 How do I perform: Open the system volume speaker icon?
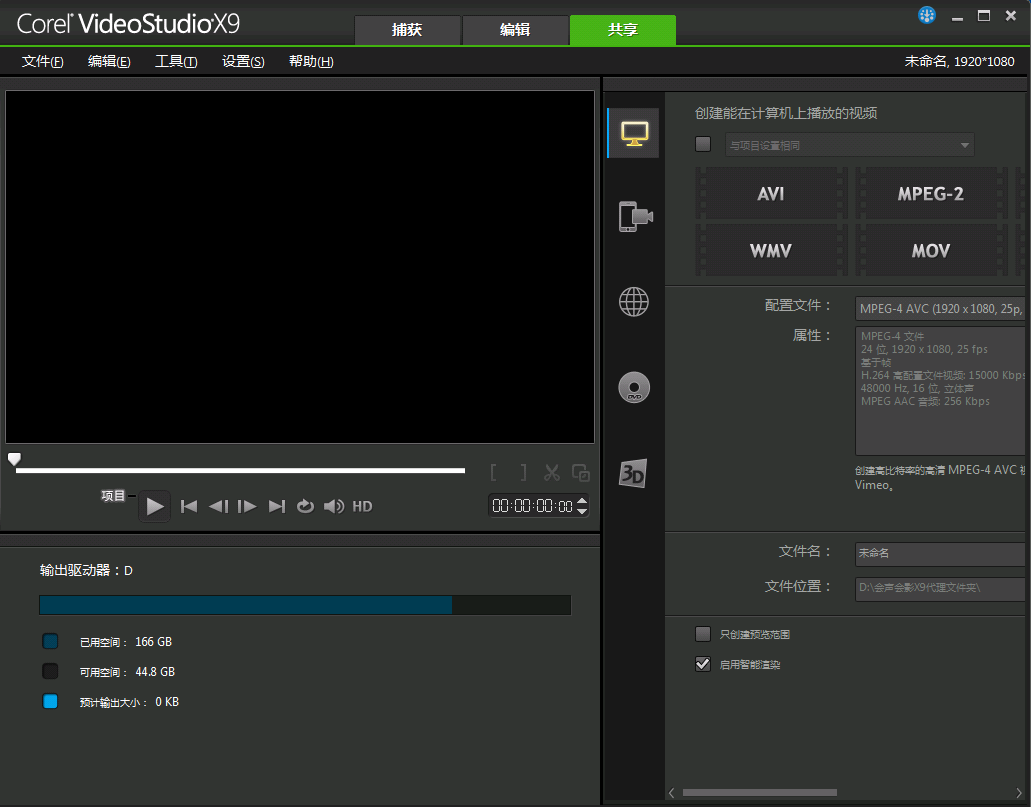(x=334, y=506)
